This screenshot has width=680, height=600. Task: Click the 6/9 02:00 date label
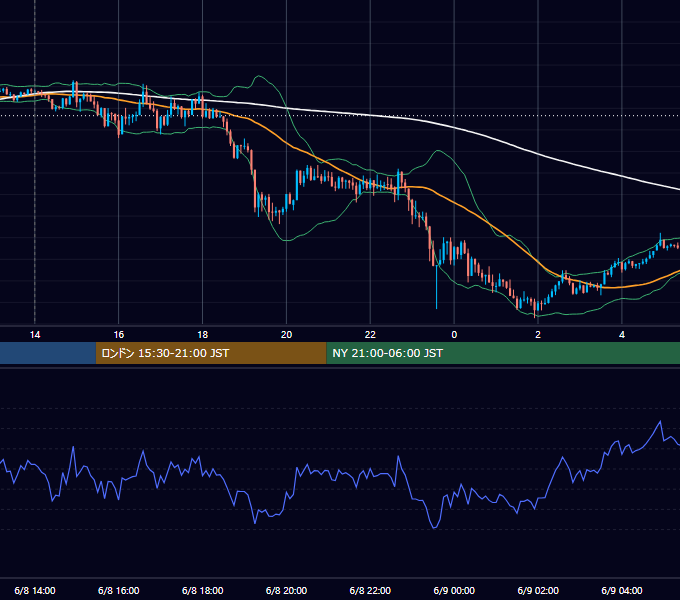point(538,590)
